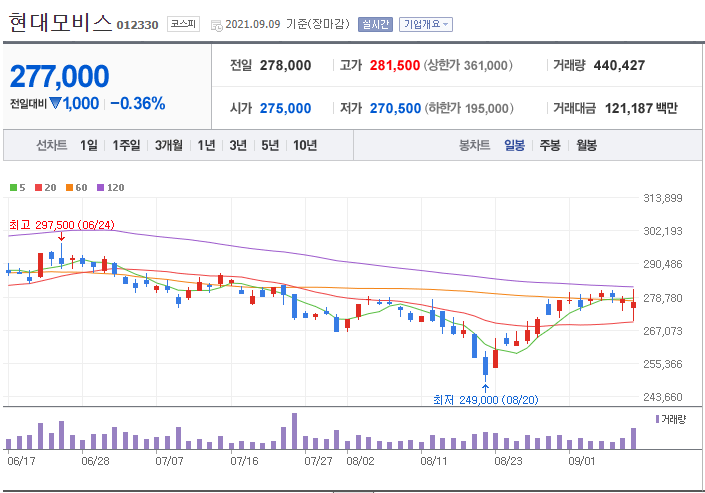
Task: Select the 5년 line chart tab
Action: pyautogui.click(x=270, y=145)
